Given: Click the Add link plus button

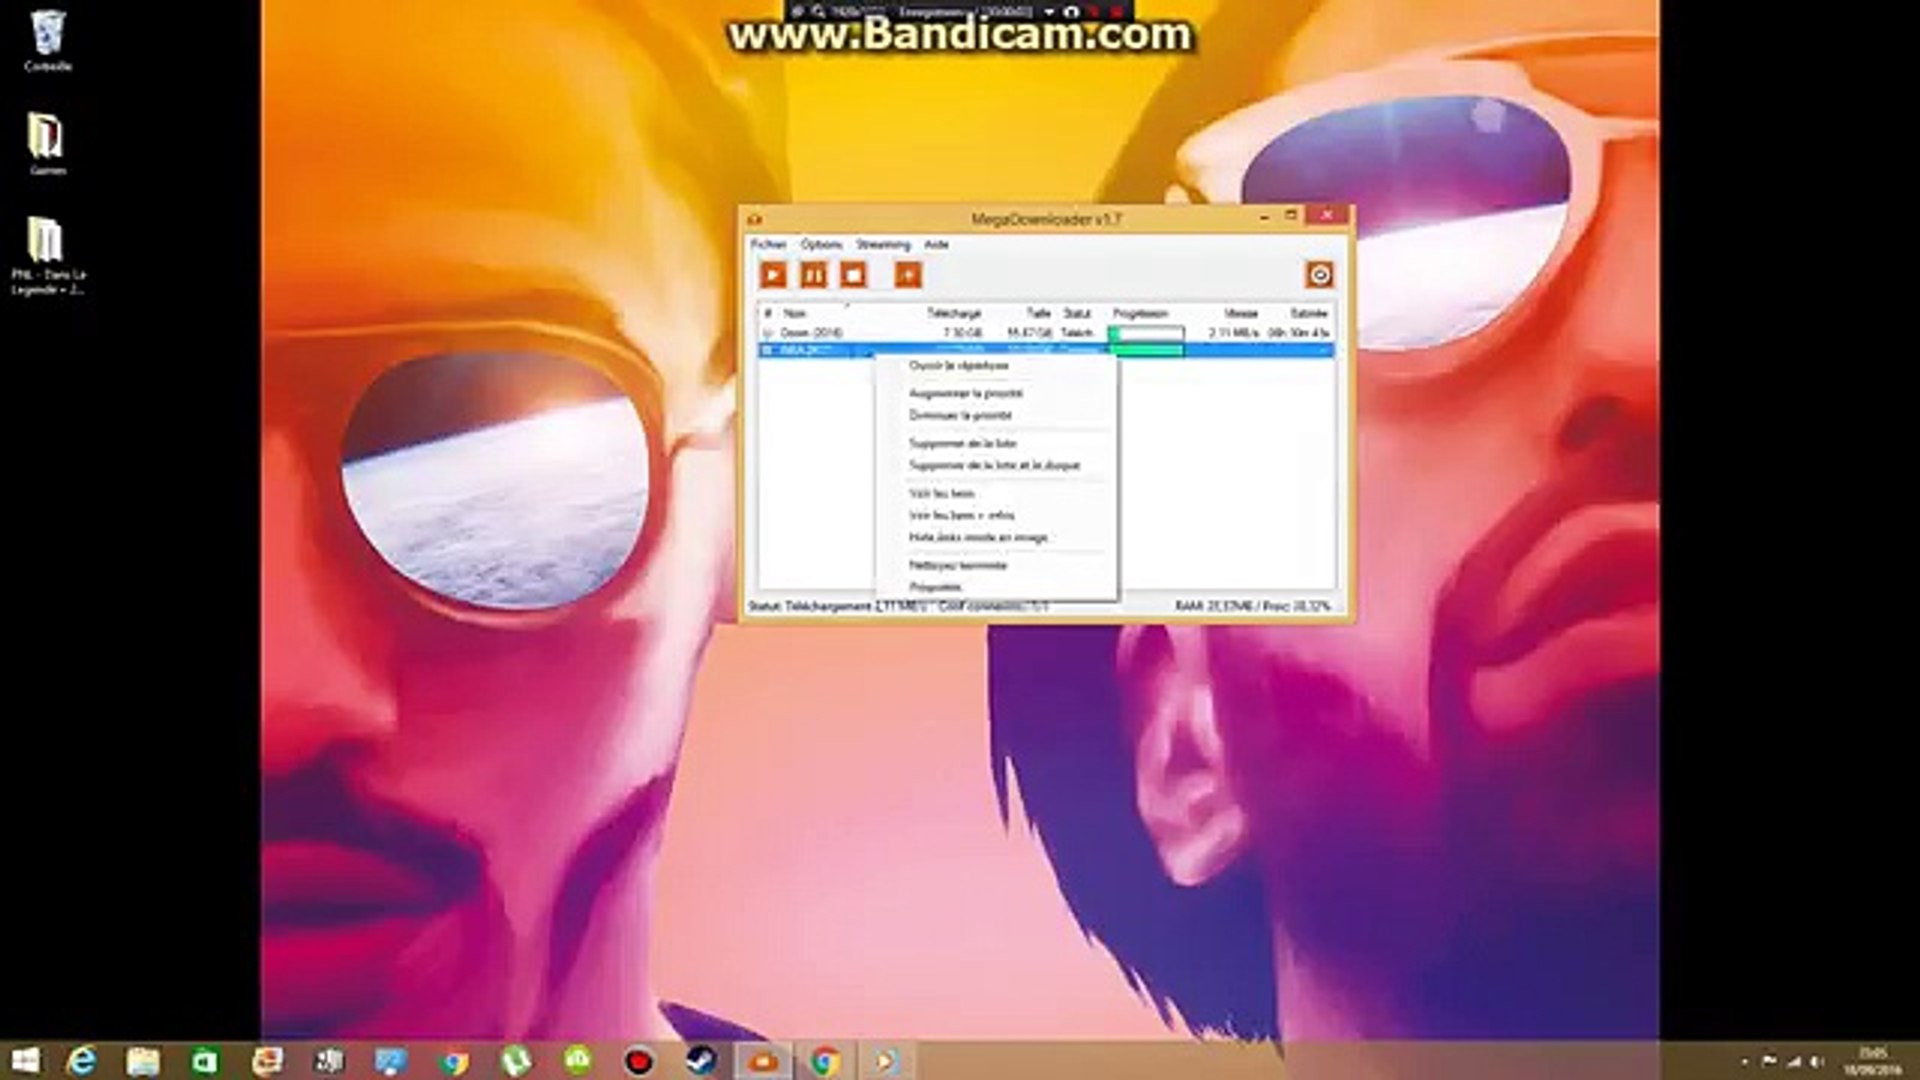Looking at the screenshot, I should tap(908, 275).
